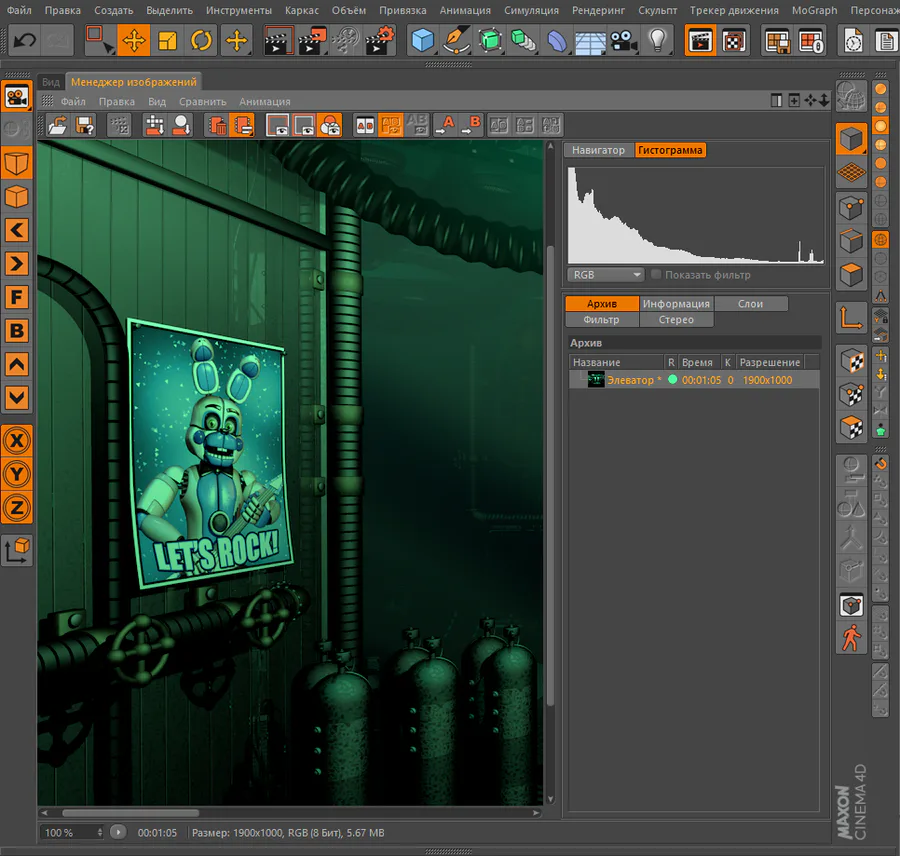Enable the Показать фильтр checkbox
Viewport: 900px width, 856px height.
[656, 274]
